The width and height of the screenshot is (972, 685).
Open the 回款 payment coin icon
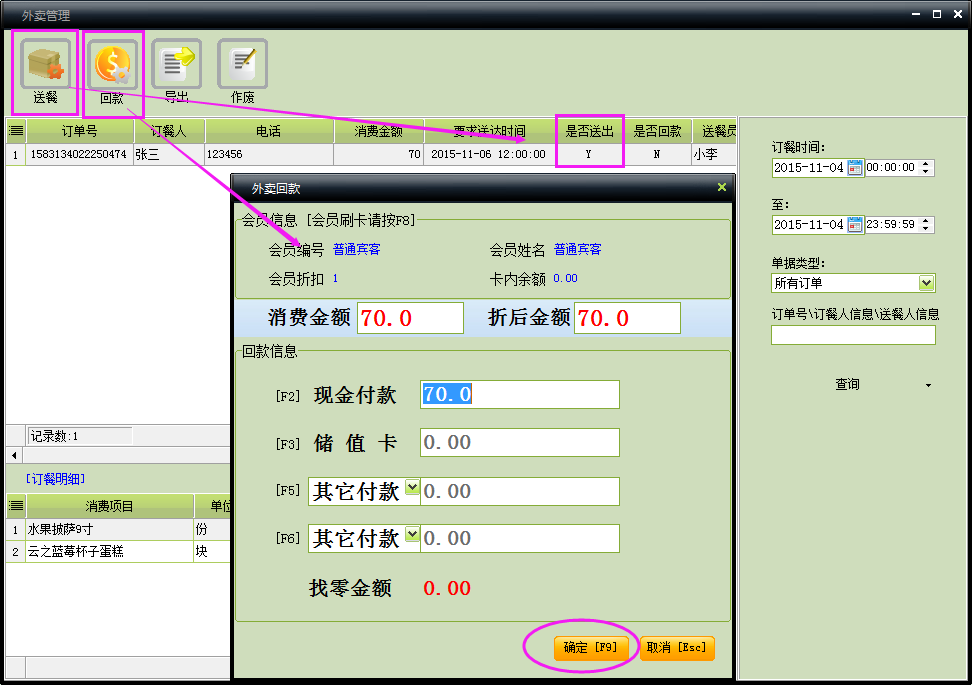(112, 64)
